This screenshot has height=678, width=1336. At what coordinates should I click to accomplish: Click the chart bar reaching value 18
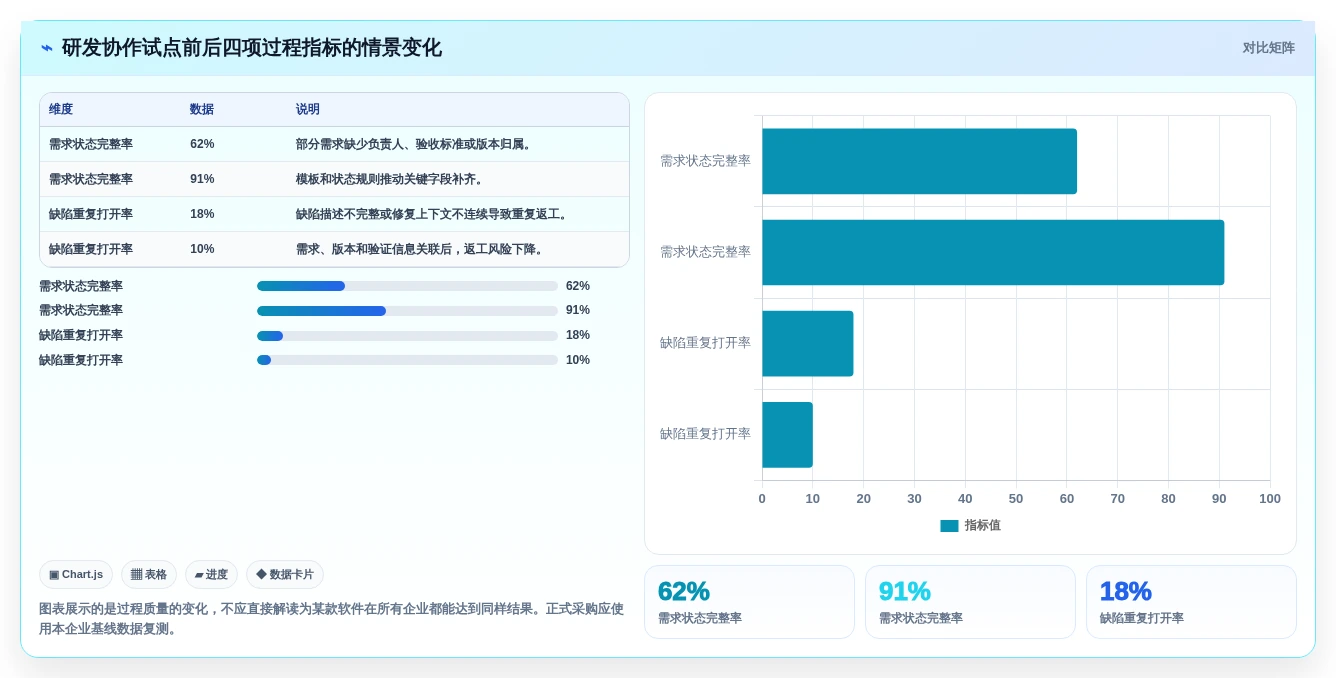808,343
